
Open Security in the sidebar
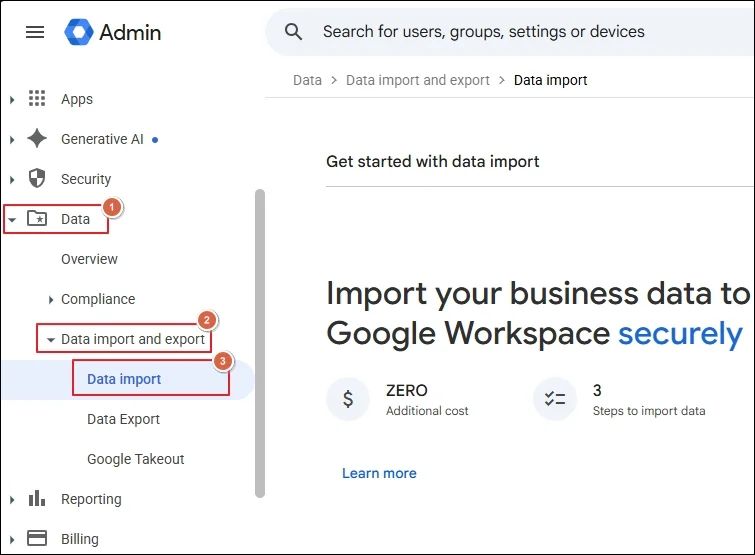(86, 179)
